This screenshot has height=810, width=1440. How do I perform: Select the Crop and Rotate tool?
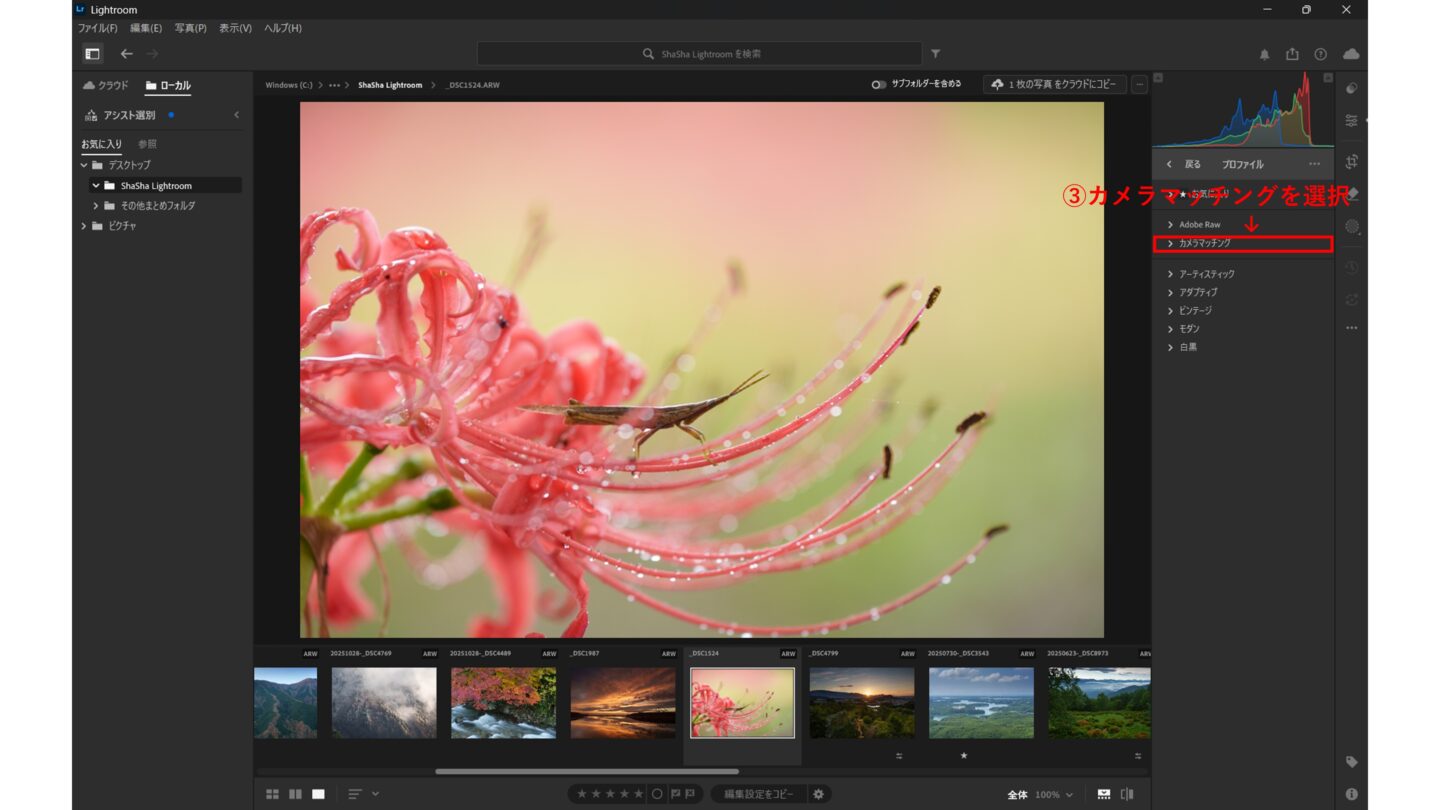click(x=1351, y=161)
